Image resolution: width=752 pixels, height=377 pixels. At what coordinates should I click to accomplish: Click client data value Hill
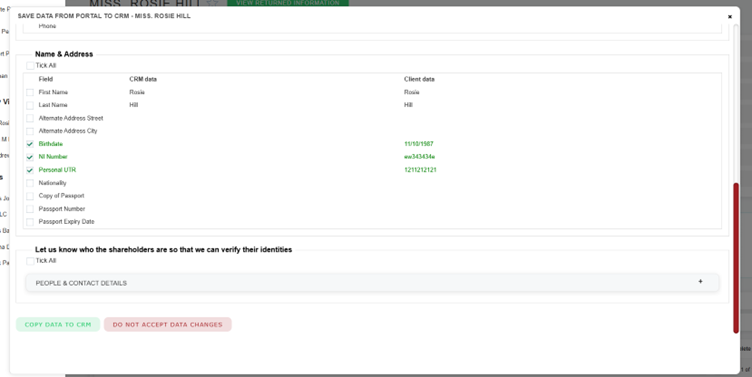pos(408,105)
